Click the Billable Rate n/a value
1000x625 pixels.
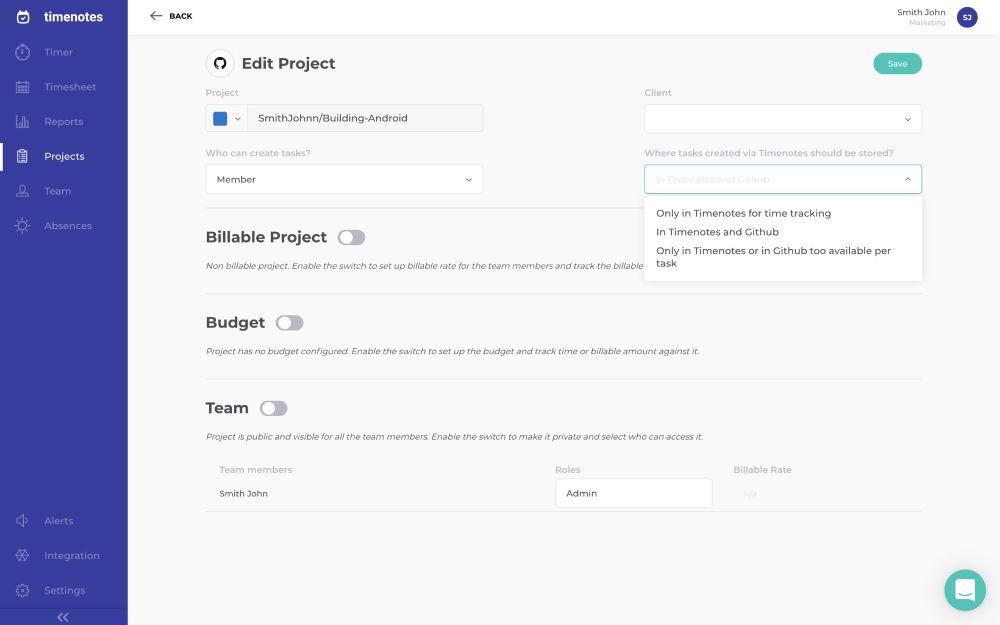click(750, 494)
